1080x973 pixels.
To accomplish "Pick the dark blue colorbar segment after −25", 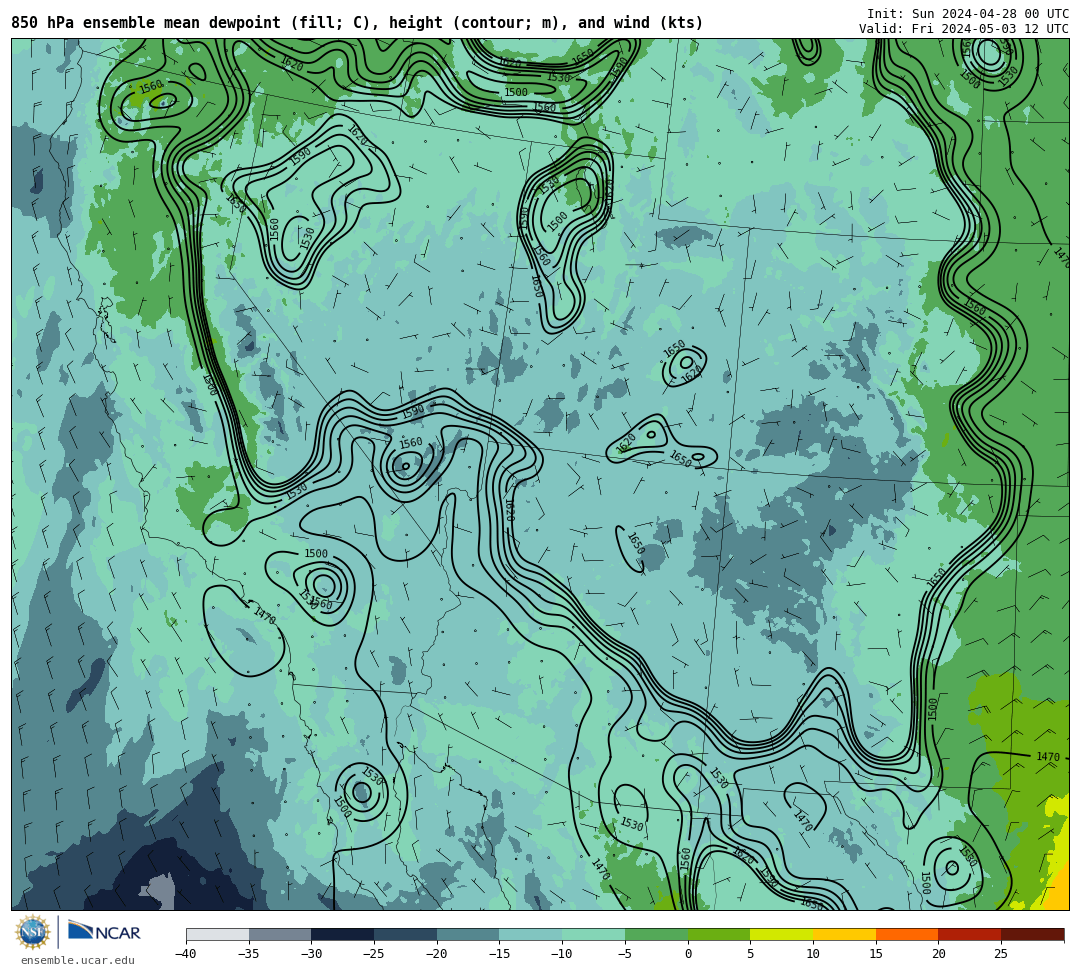I will [406, 934].
